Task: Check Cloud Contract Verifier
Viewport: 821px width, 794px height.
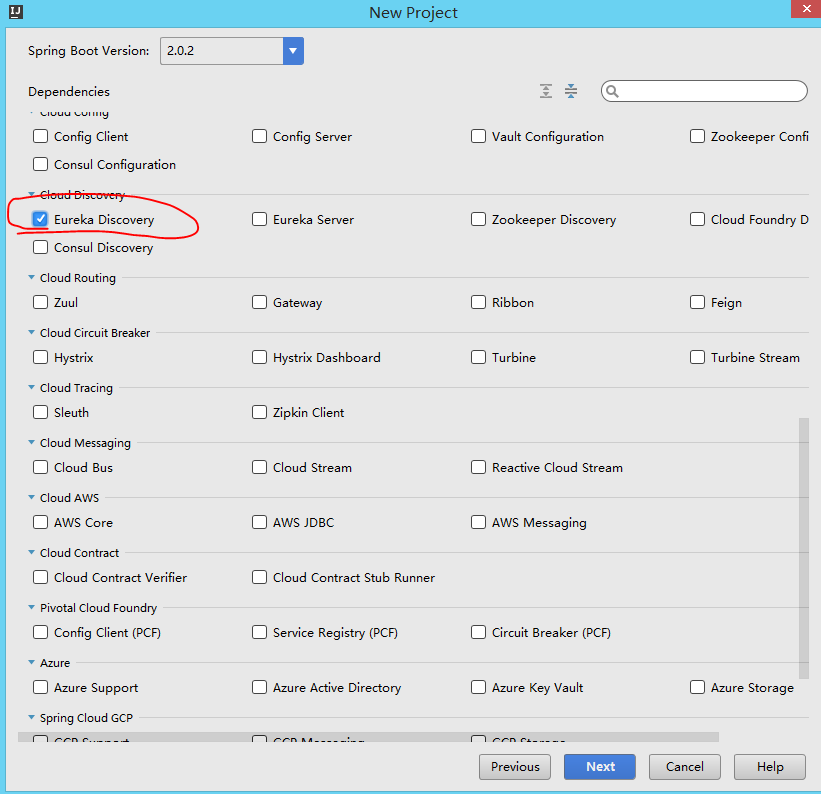Action: [x=40, y=577]
